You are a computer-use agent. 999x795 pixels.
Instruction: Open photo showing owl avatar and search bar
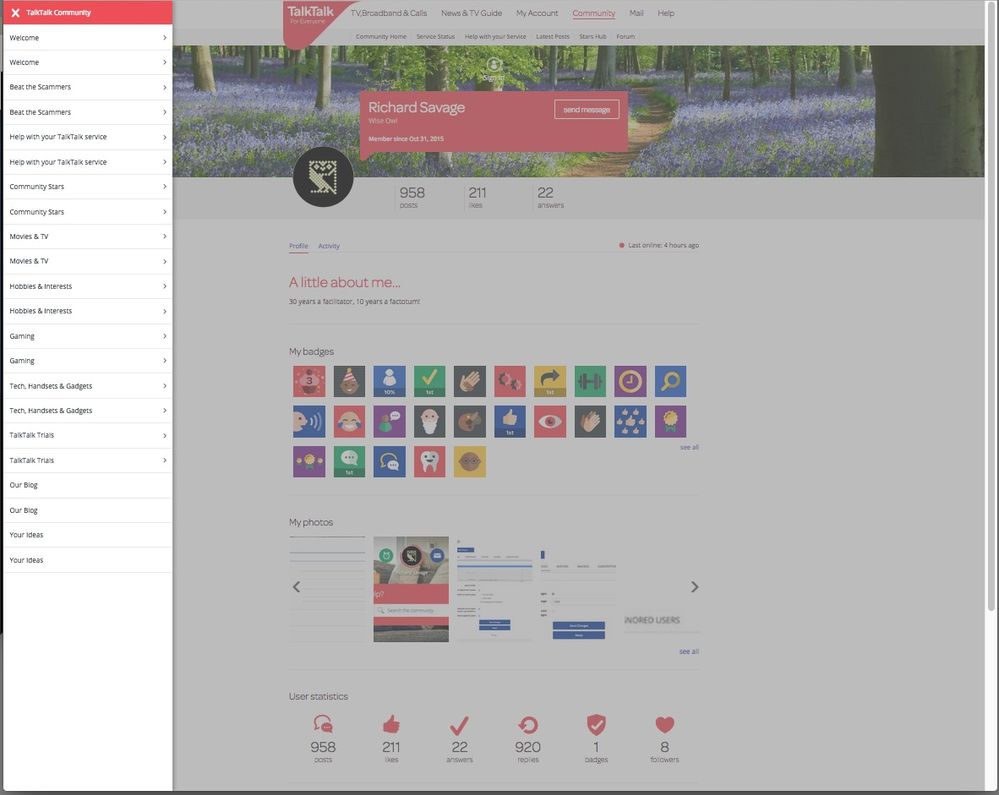coord(411,589)
